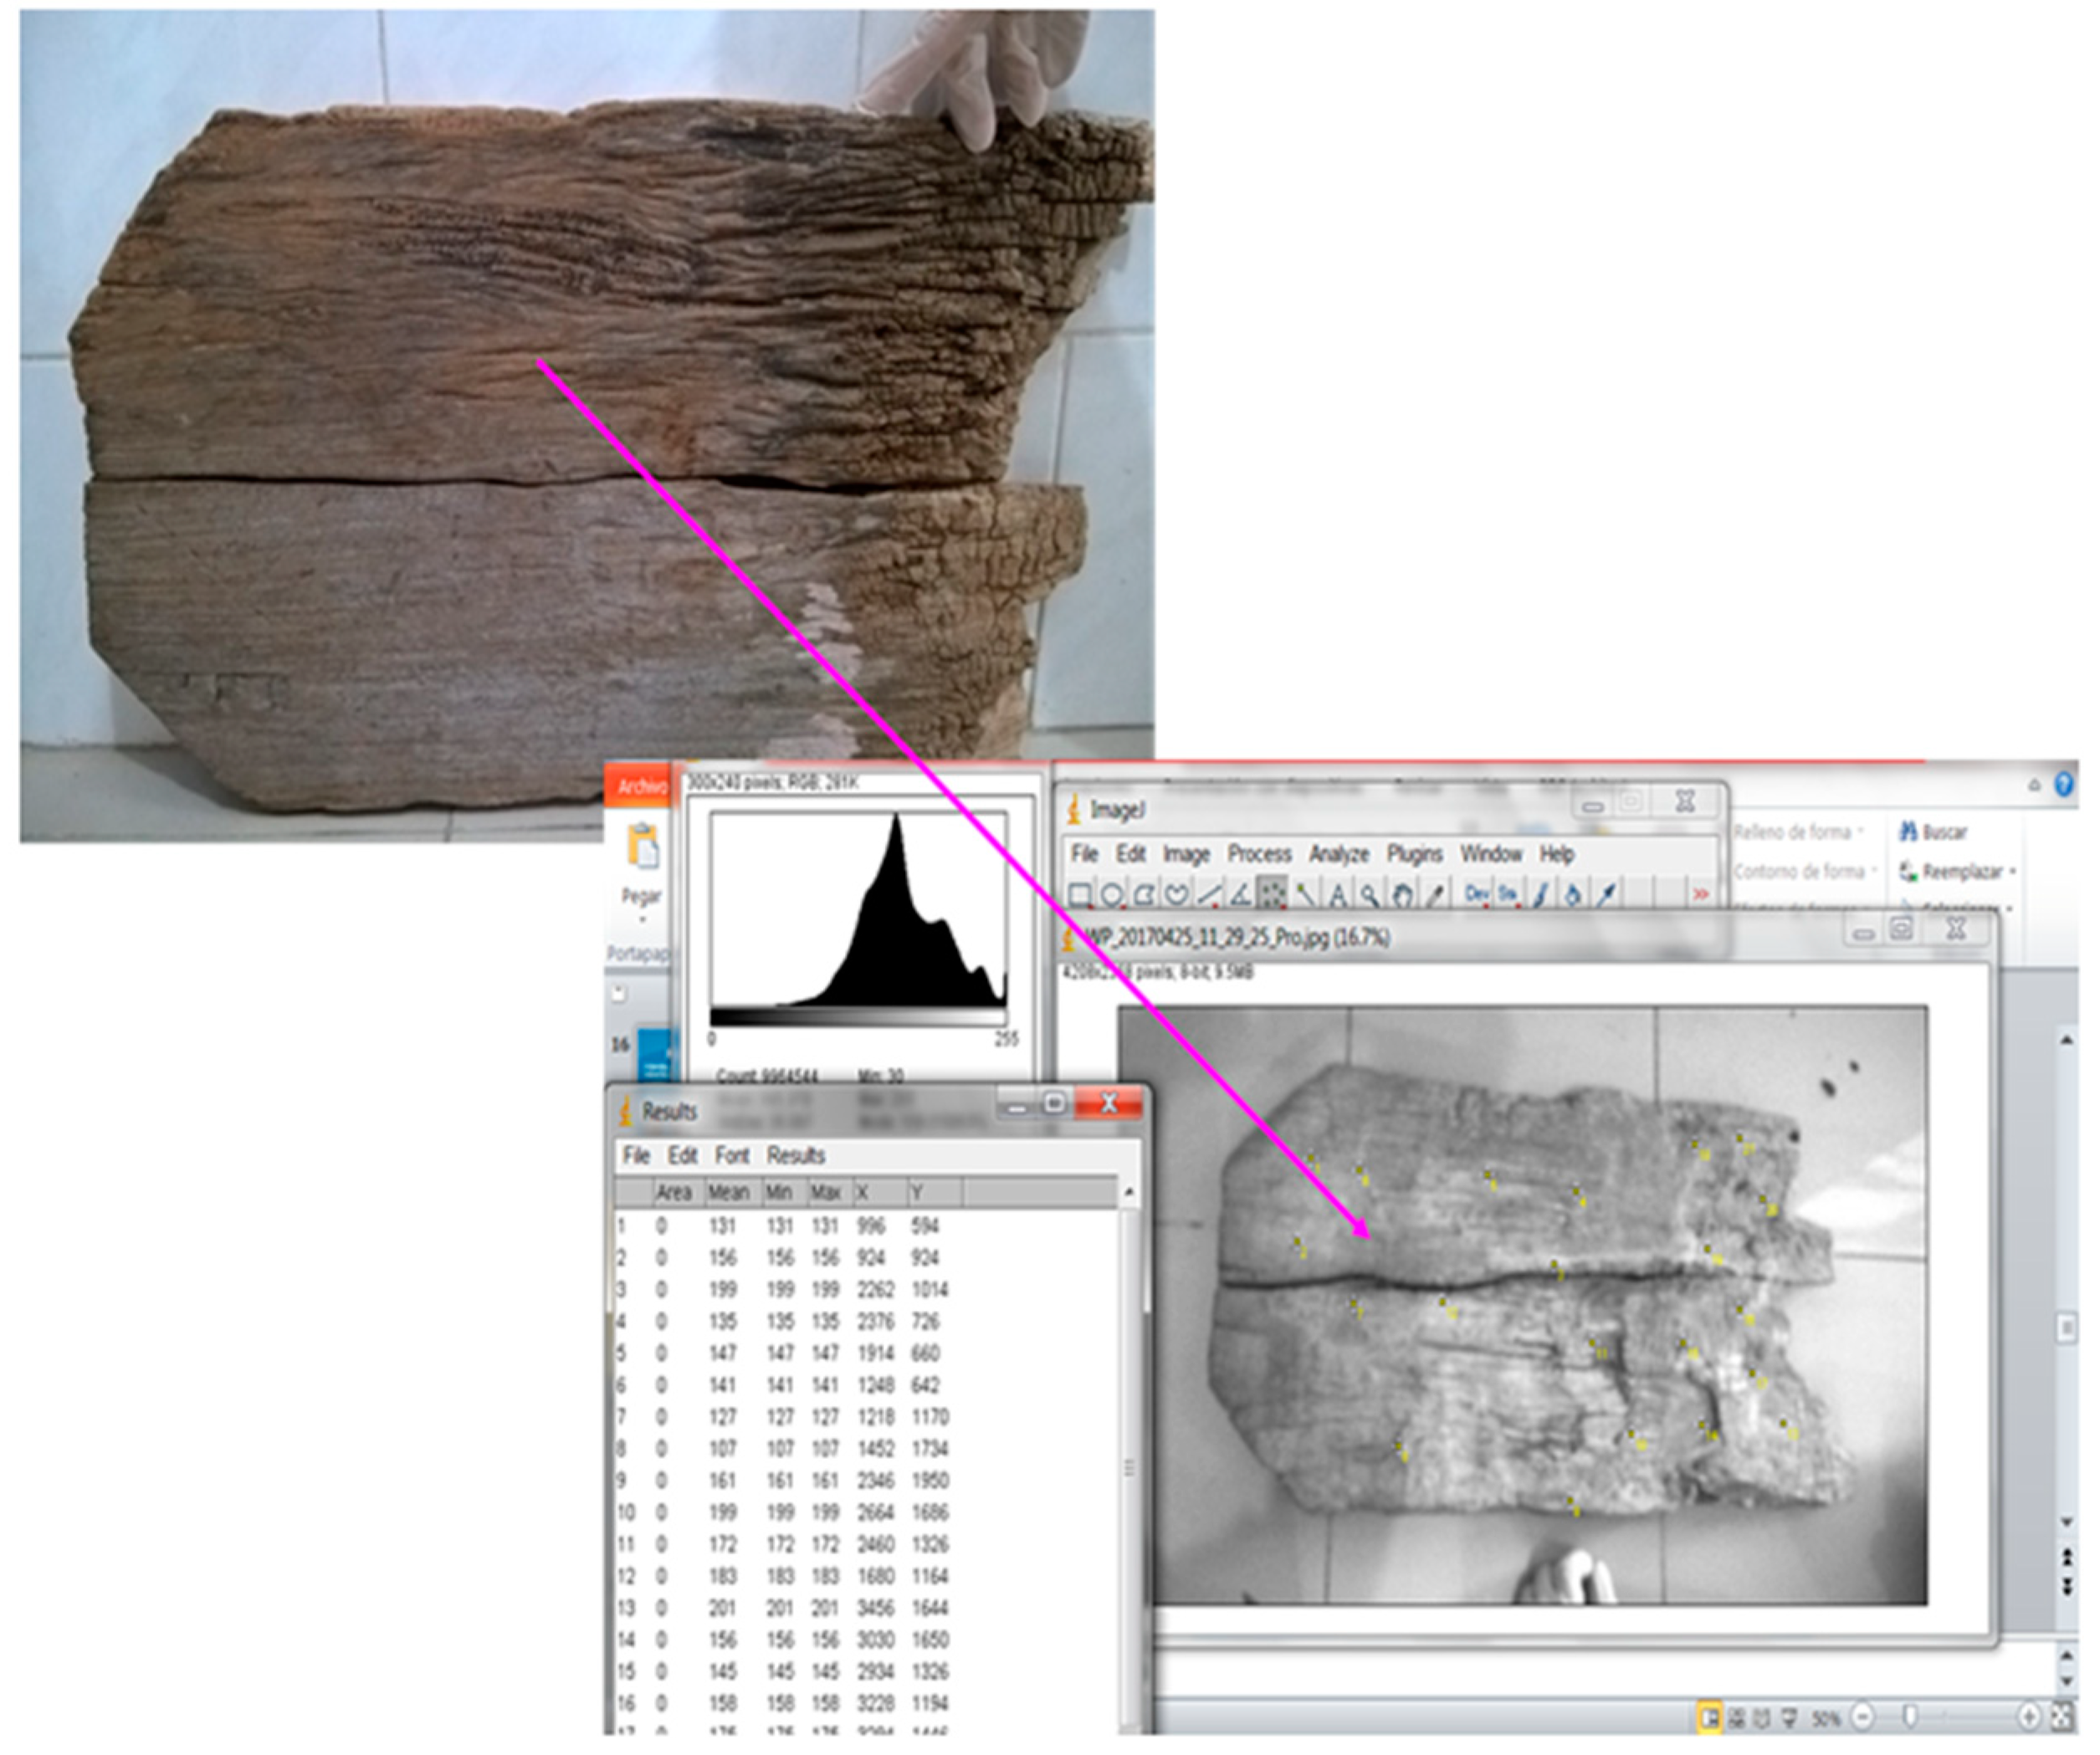
Task: Click the 50% zoom level in status bar
Action: [x=1826, y=1719]
